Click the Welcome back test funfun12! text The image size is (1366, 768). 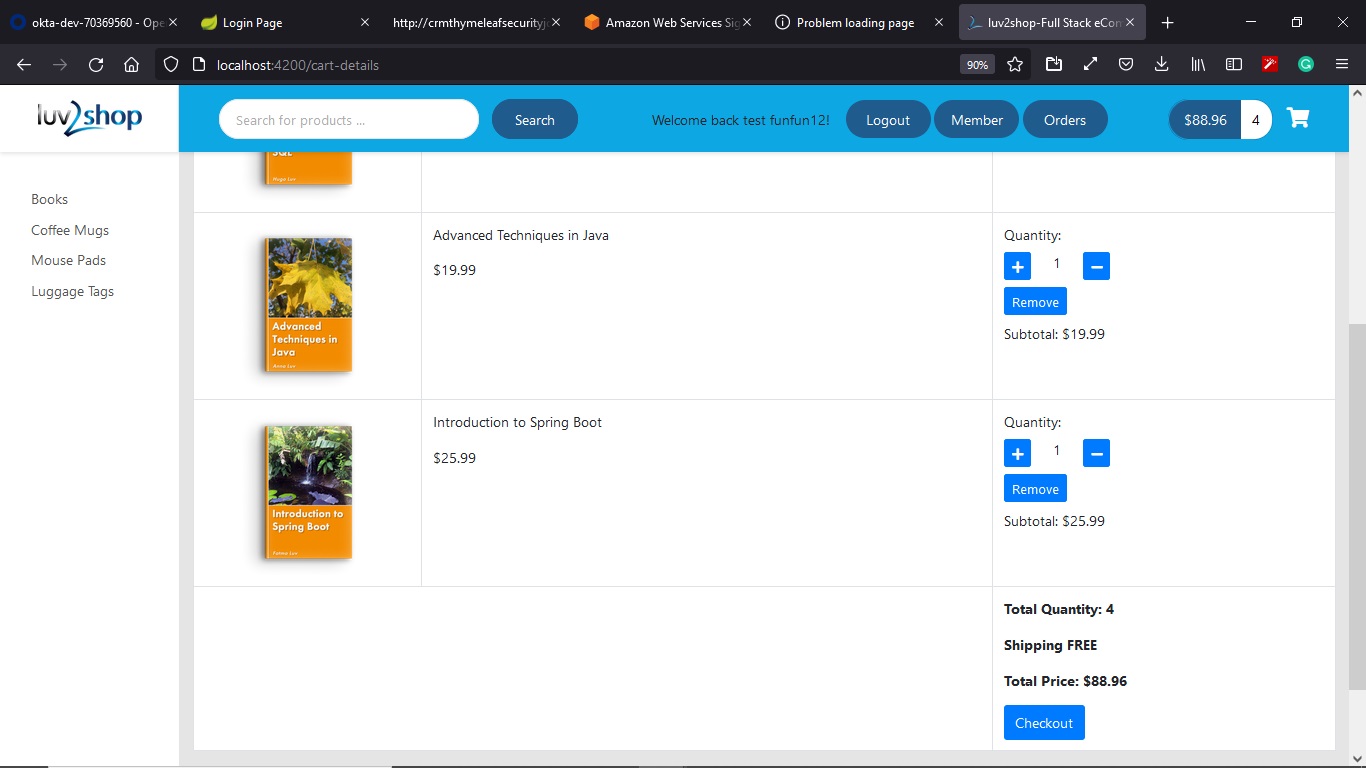point(740,120)
